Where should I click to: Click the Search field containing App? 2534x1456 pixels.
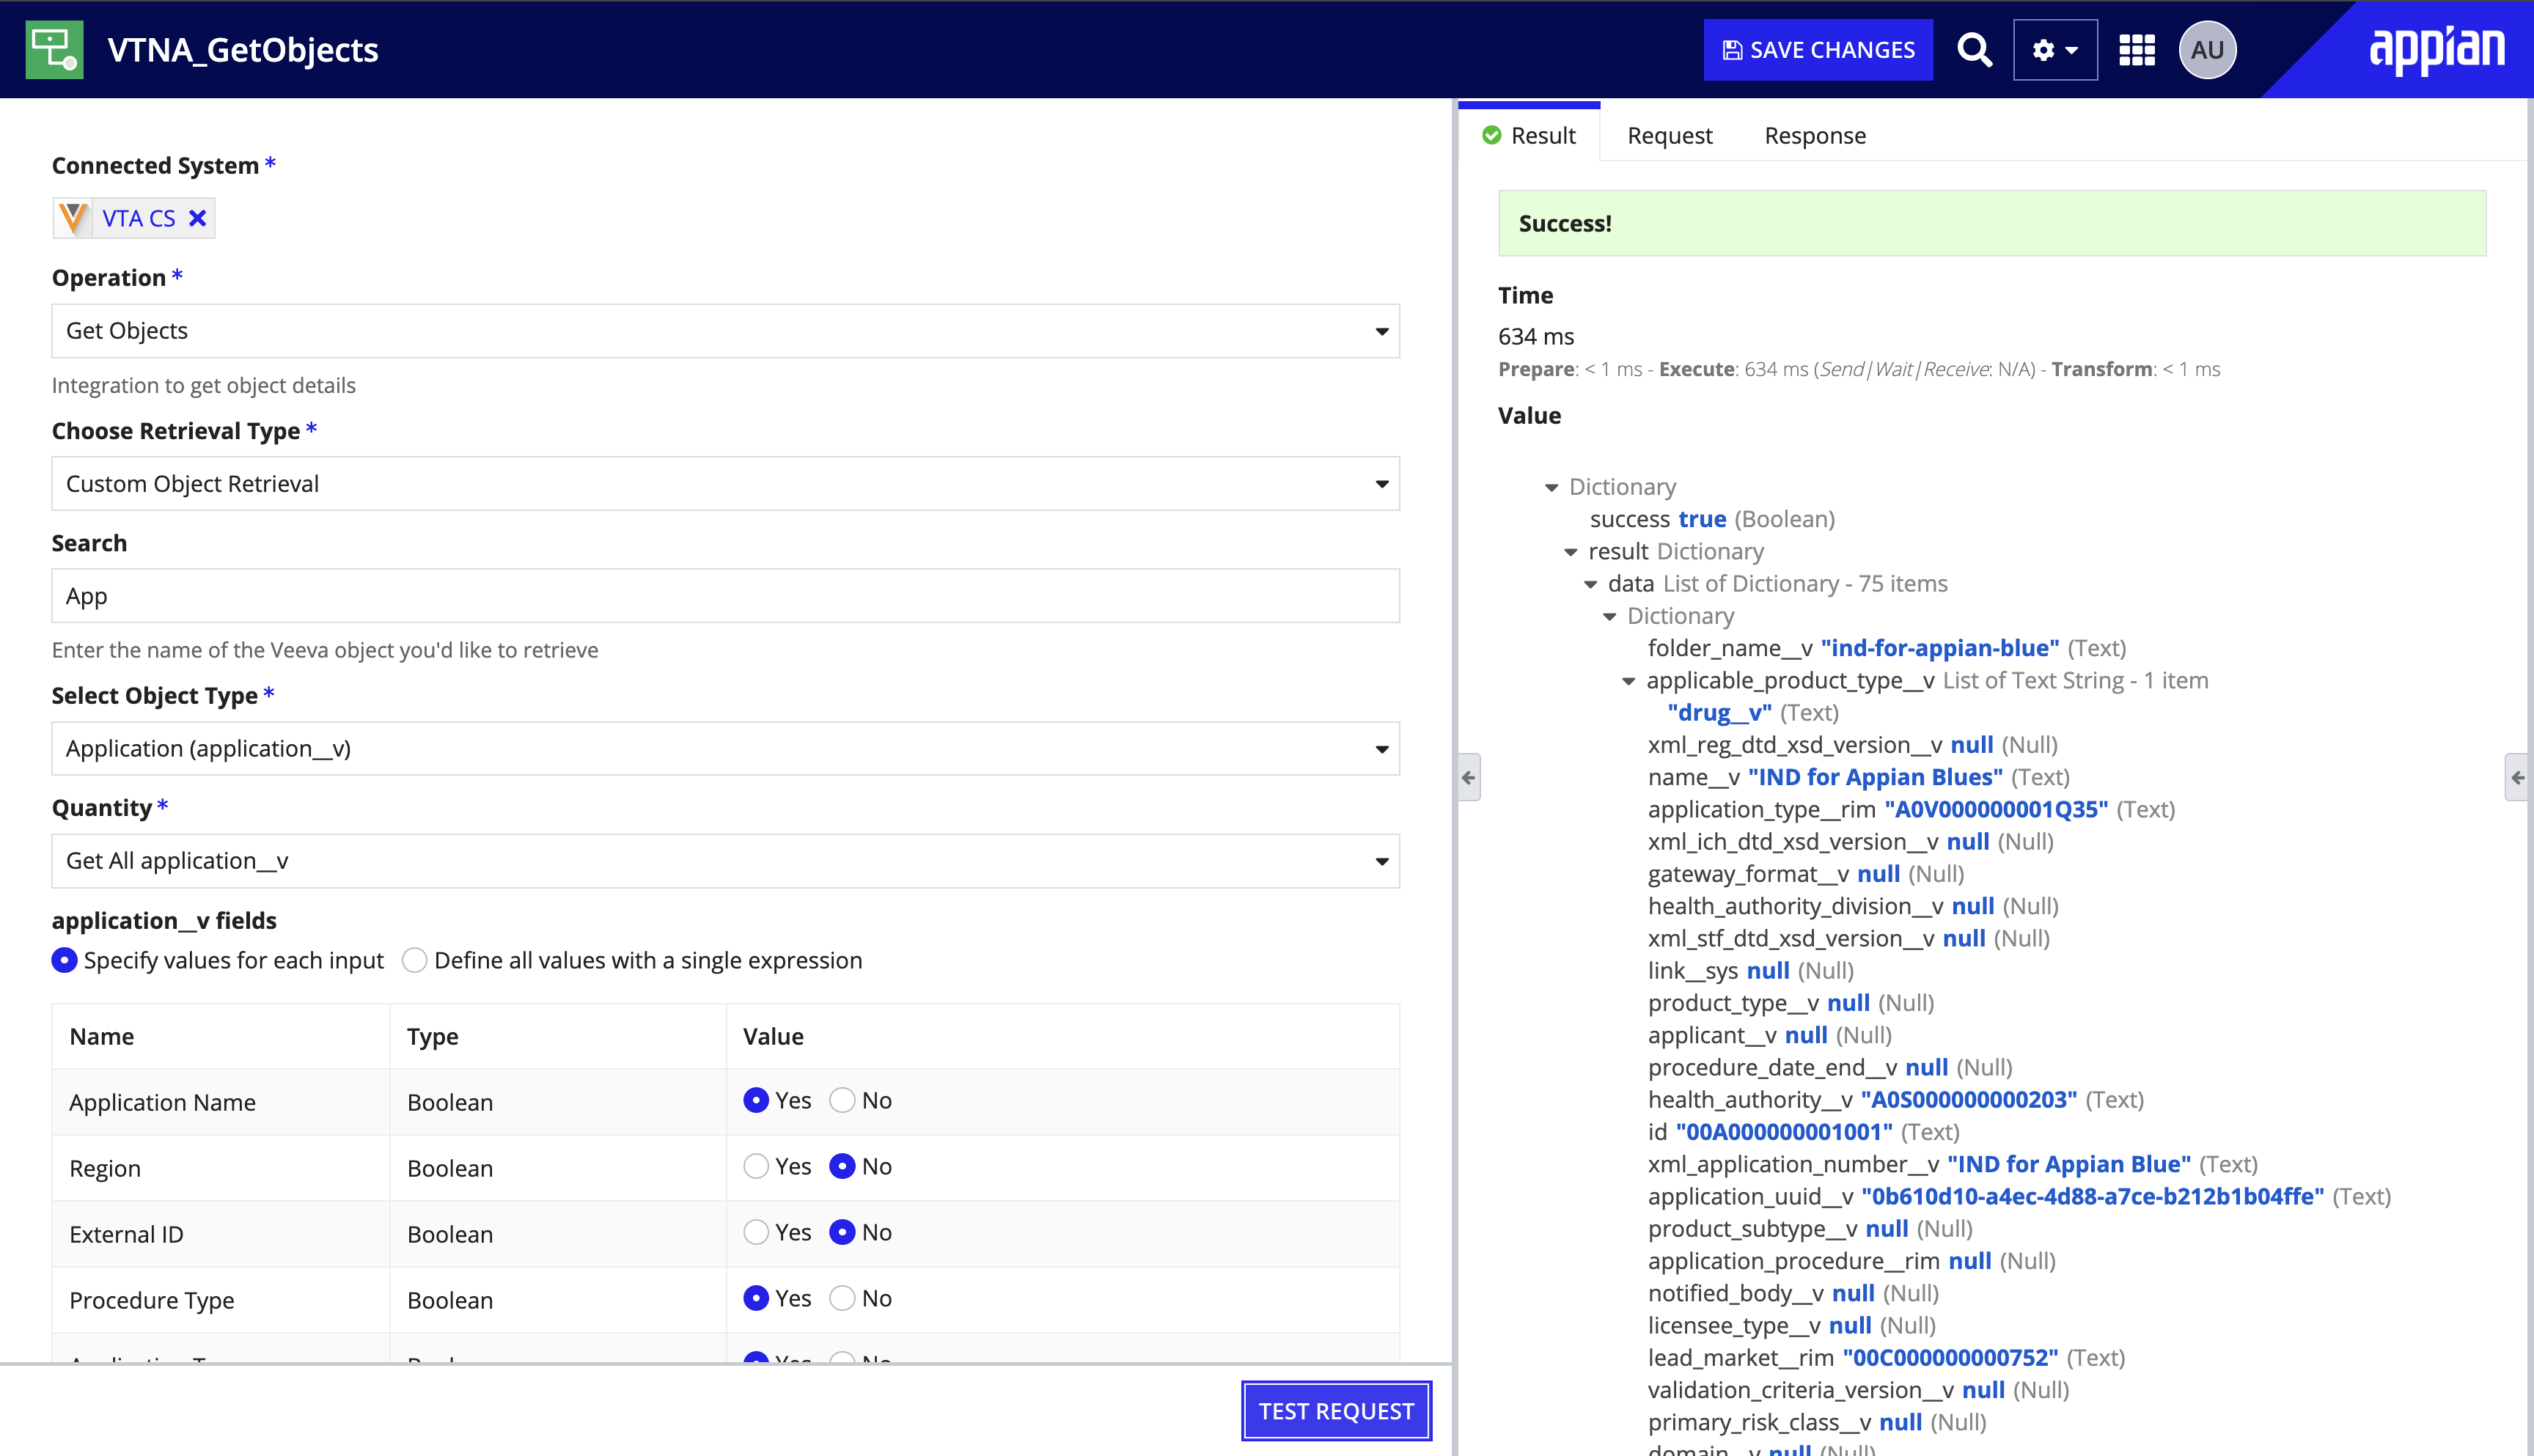[x=725, y=596]
